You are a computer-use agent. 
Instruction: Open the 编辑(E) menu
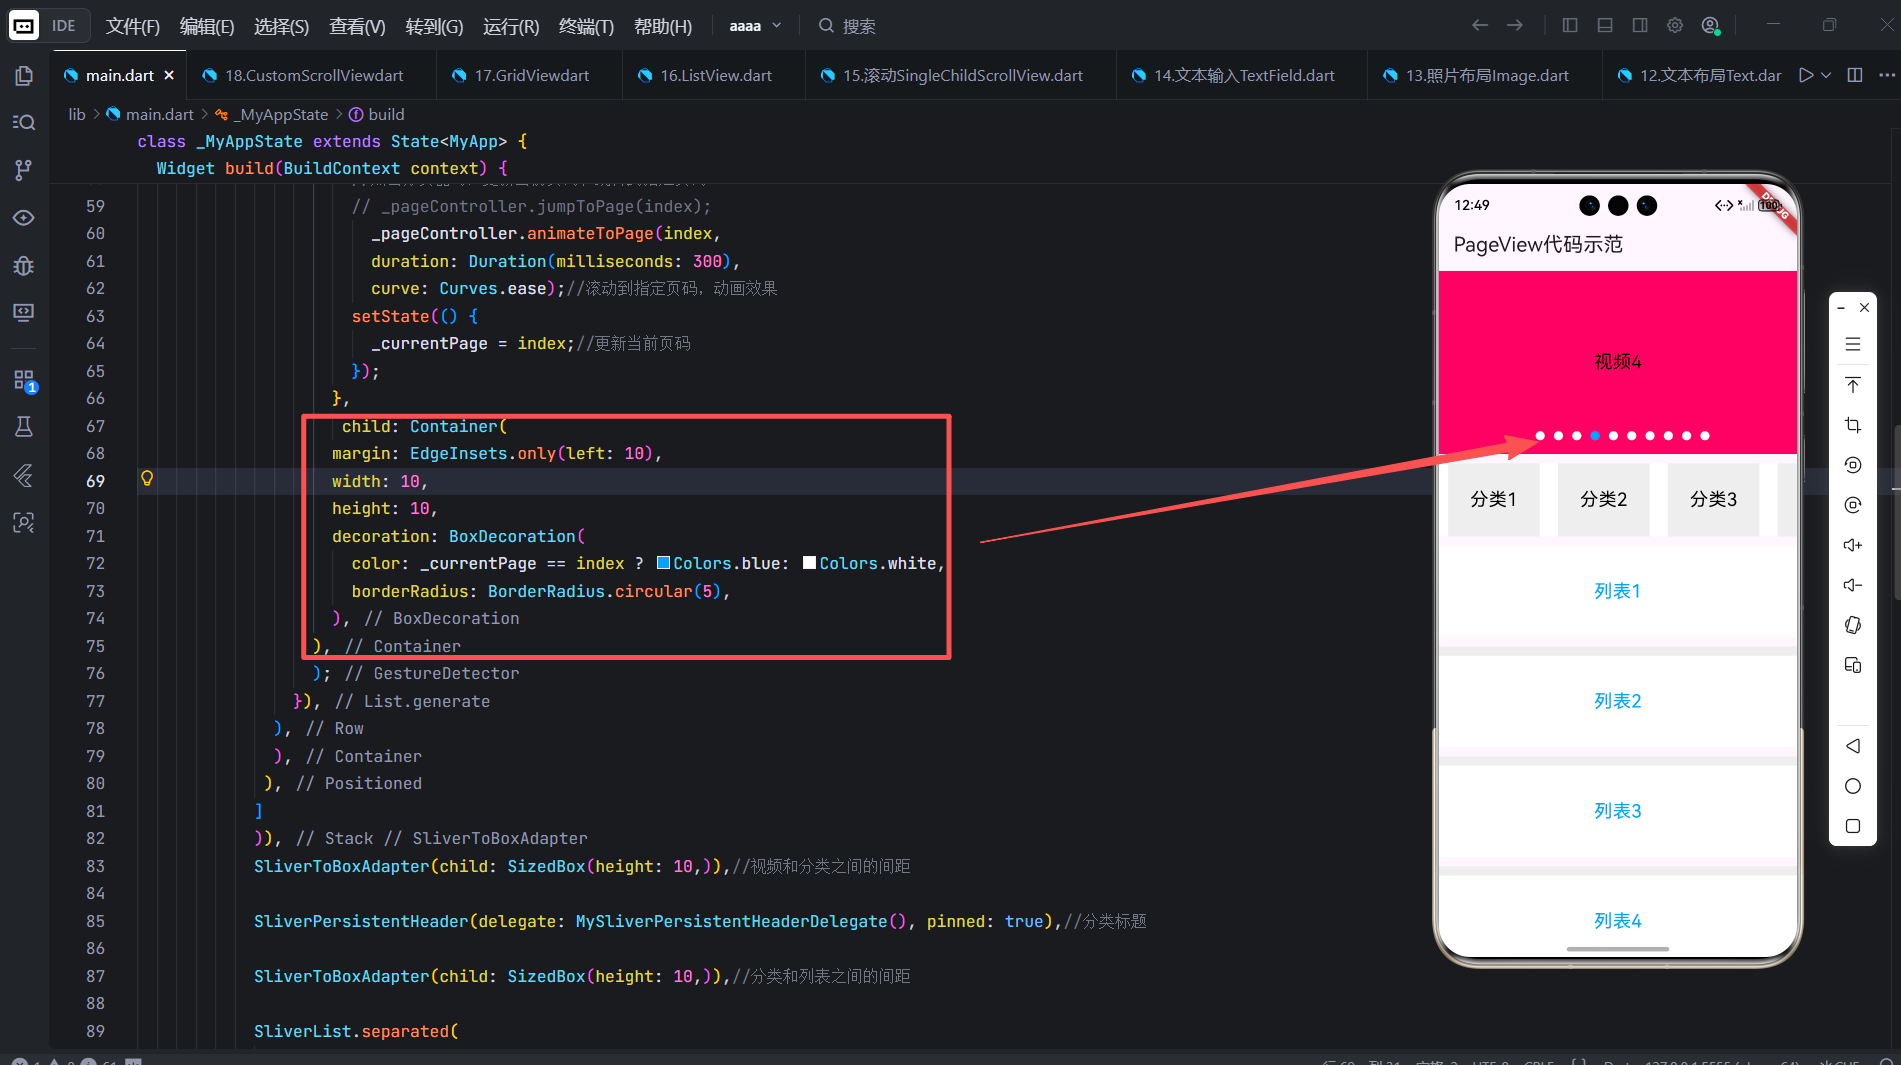[206, 26]
